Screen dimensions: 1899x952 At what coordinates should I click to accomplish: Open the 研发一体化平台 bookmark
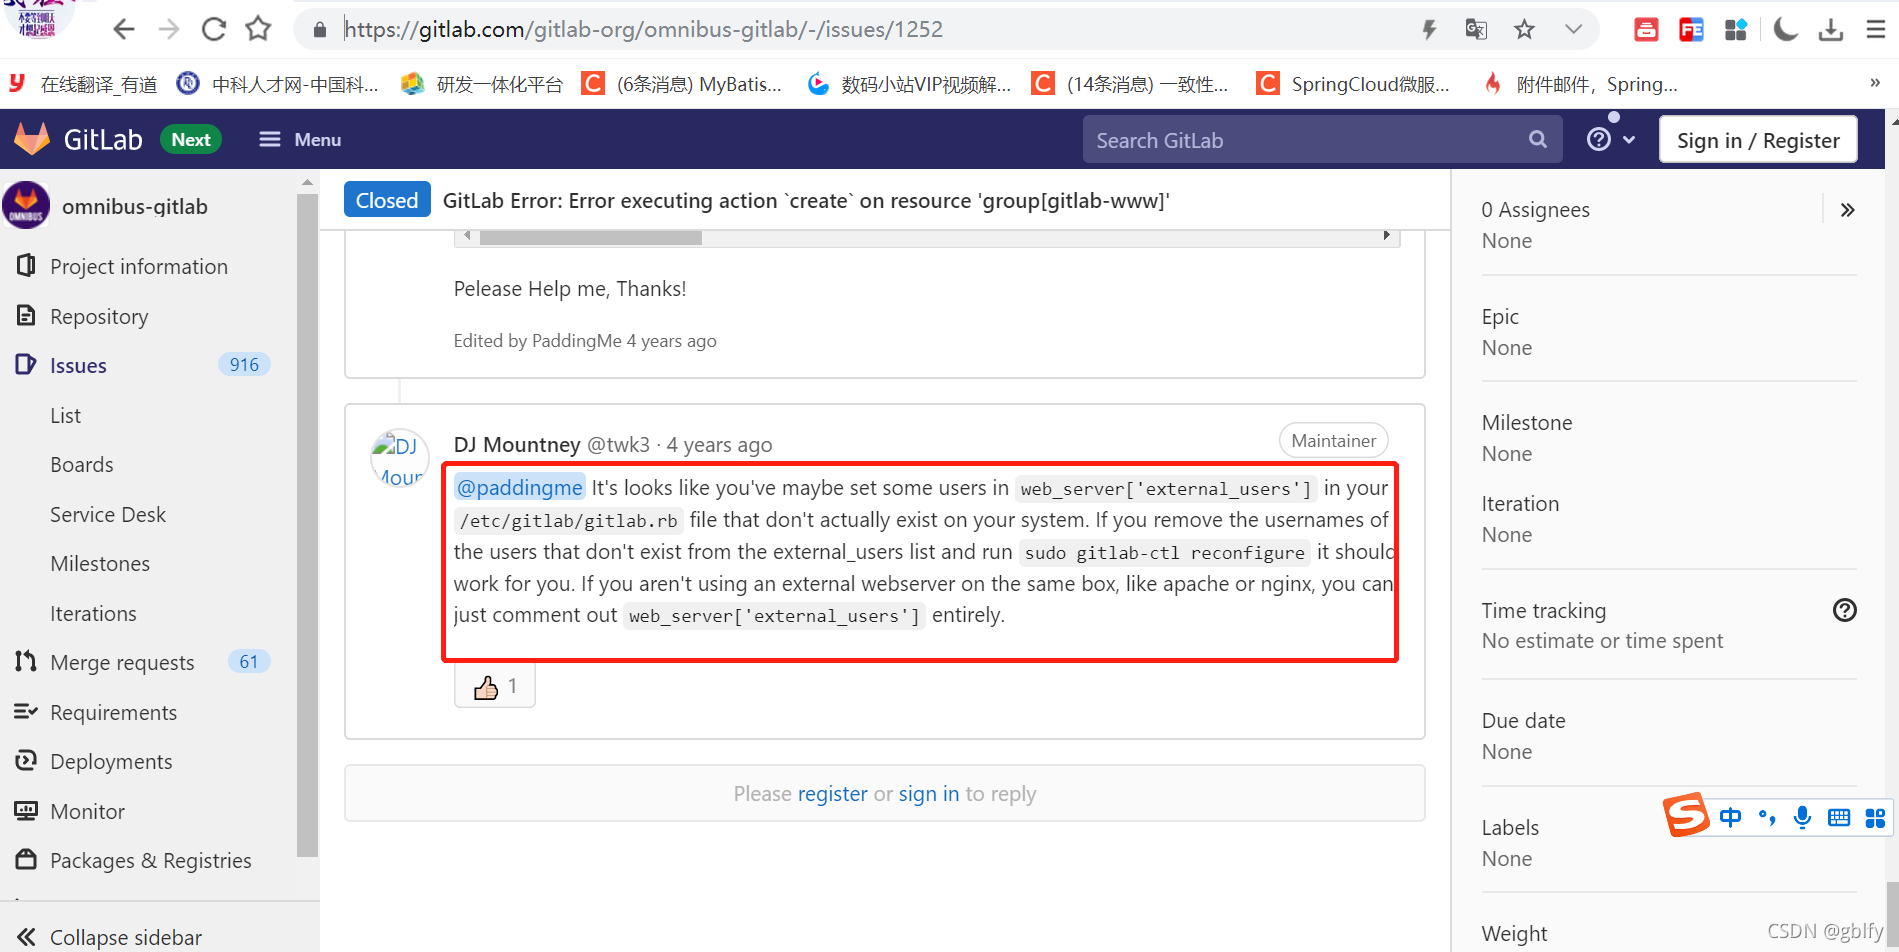[482, 84]
